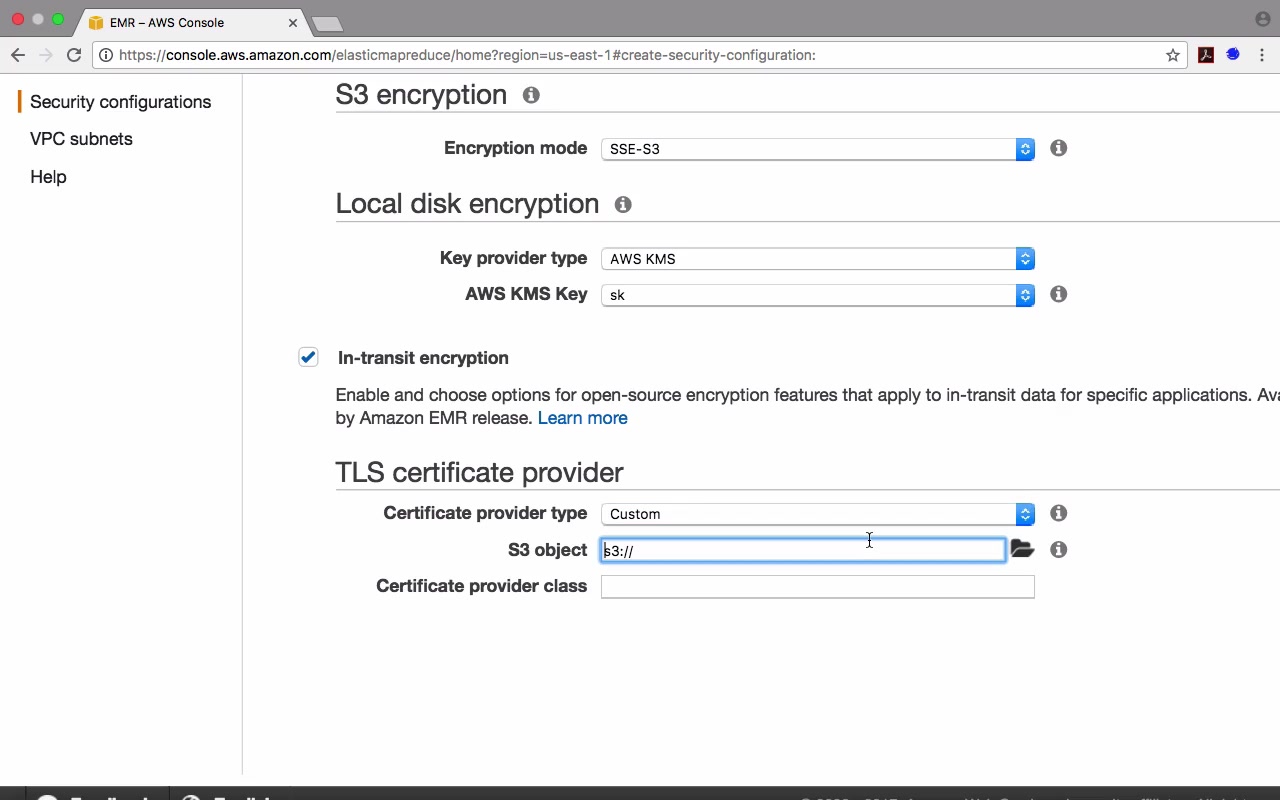The height and width of the screenshot is (800, 1280).
Task: Bookmark this page with the star icon
Action: pyautogui.click(x=1173, y=55)
